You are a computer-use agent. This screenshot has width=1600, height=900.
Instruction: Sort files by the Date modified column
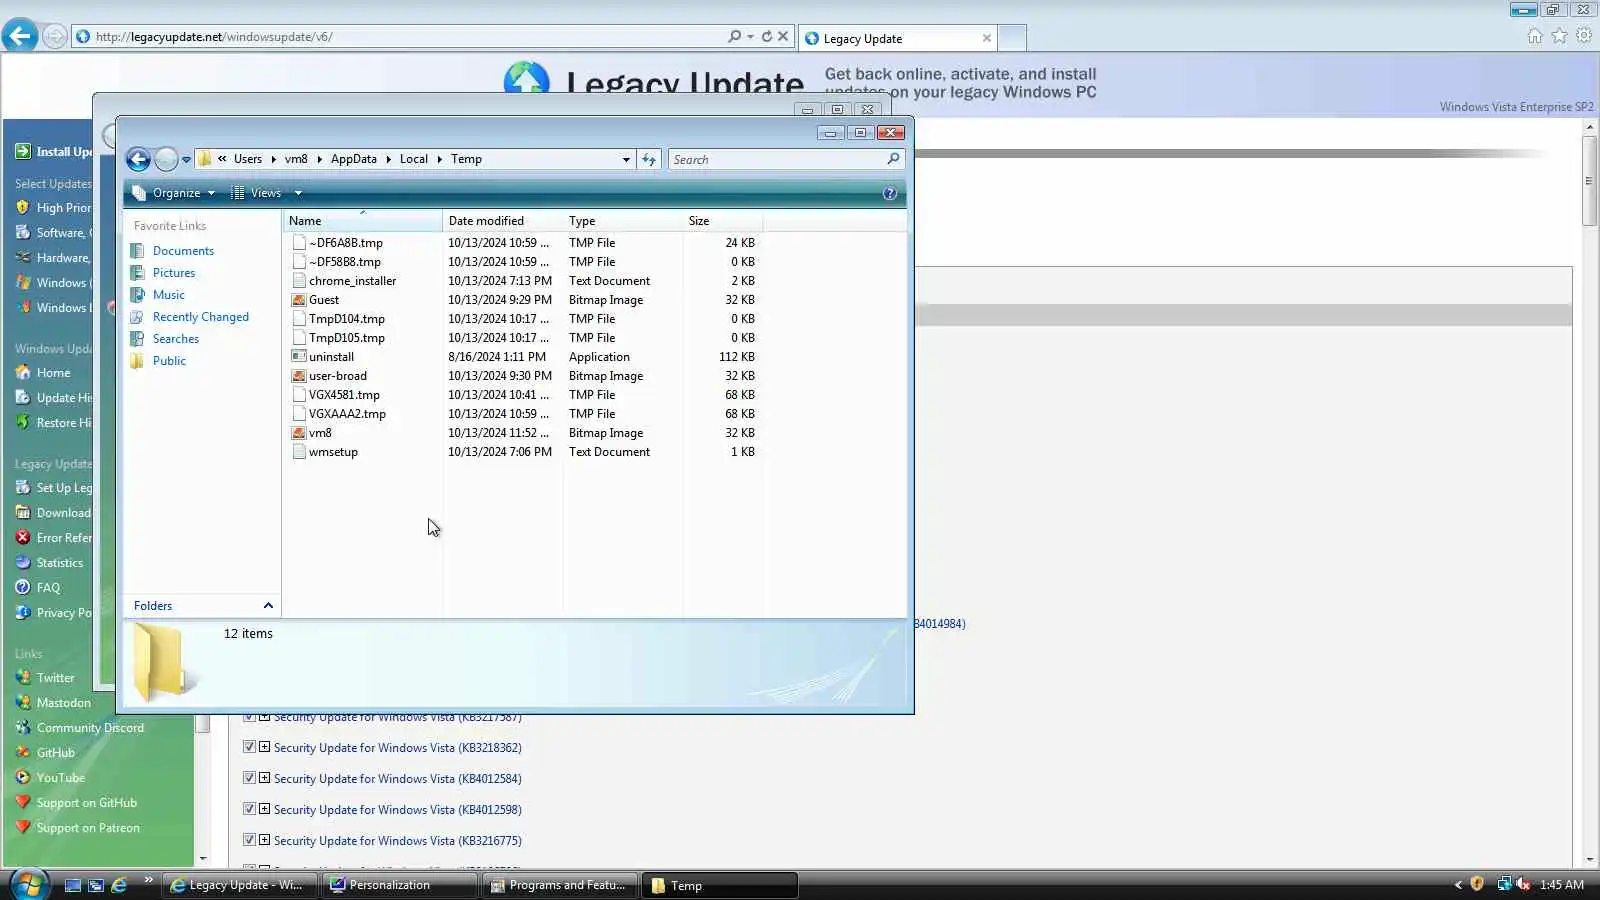point(502,221)
